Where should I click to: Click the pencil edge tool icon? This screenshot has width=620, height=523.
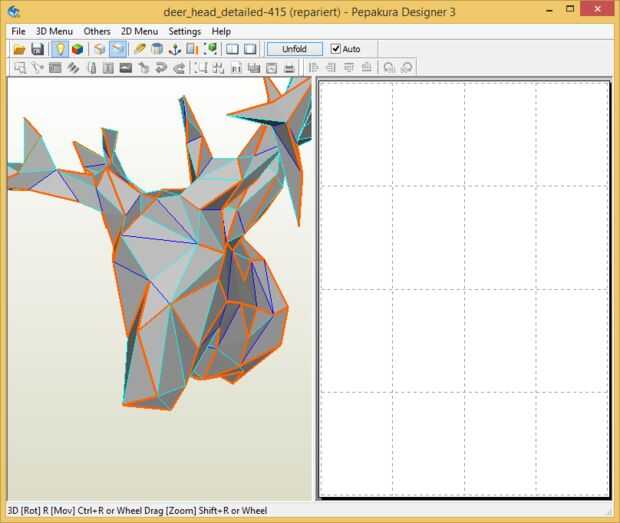point(140,49)
